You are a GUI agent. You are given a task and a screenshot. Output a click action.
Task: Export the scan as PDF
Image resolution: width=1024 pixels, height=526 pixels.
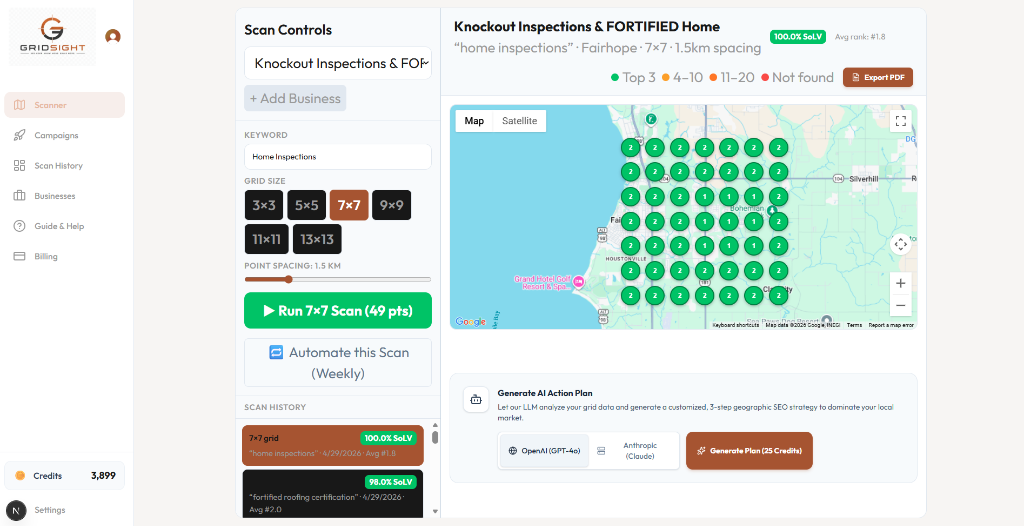click(878, 77)
